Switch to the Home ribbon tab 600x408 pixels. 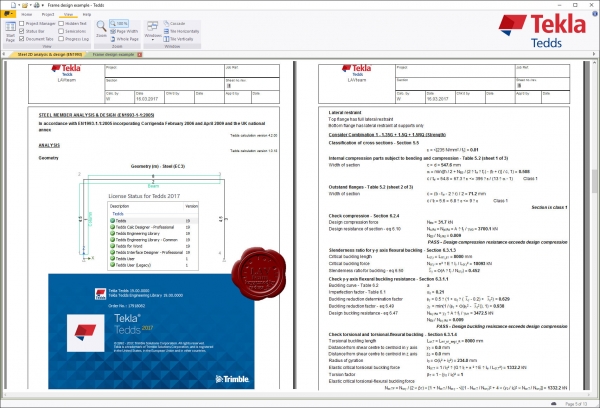tap(26, 15)
